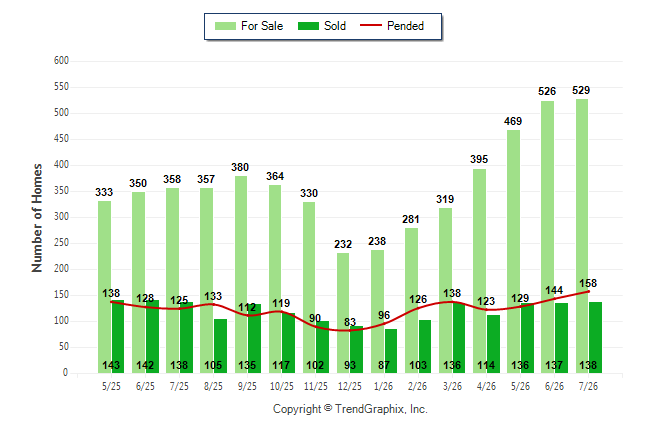Click the 4/26 For Sale bar labeled 395
Screen dimensions: 646x434
(x=480, y=271)
